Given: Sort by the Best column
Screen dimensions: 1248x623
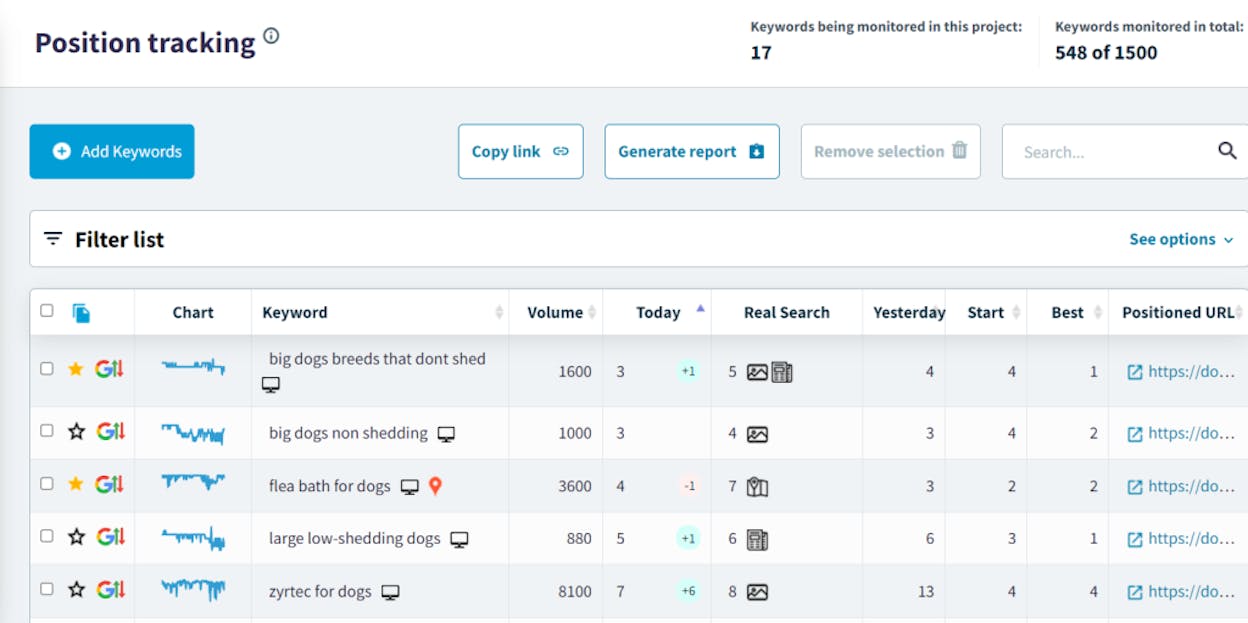Looking at the screenshot, I should [1067, 312].
